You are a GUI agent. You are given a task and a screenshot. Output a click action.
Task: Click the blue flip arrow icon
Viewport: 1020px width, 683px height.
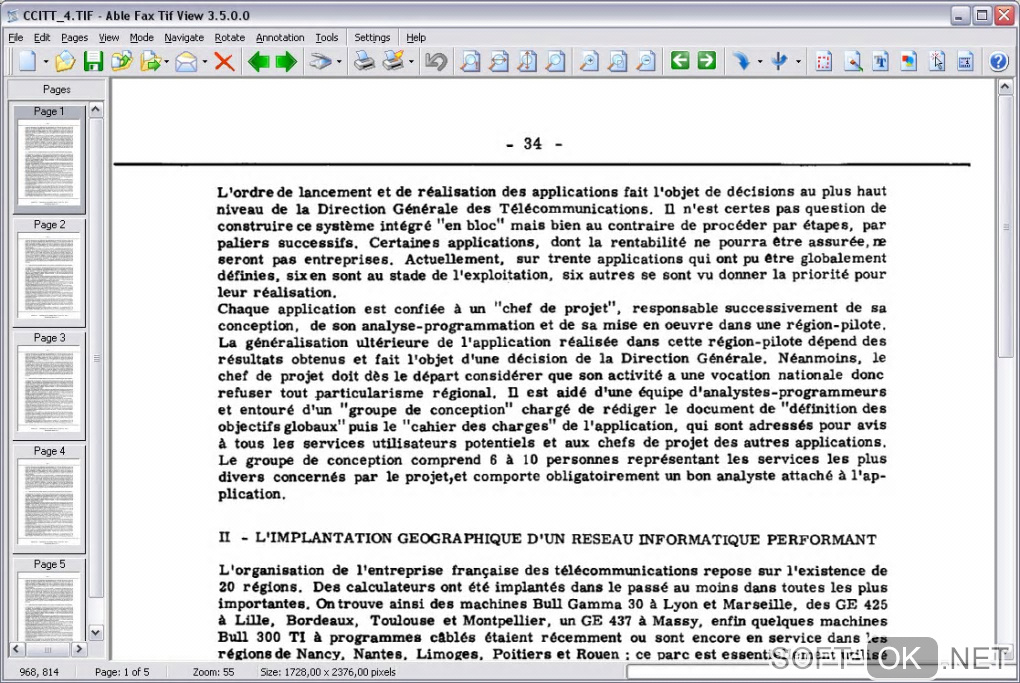pyautogui.click(x=779, y=62)
